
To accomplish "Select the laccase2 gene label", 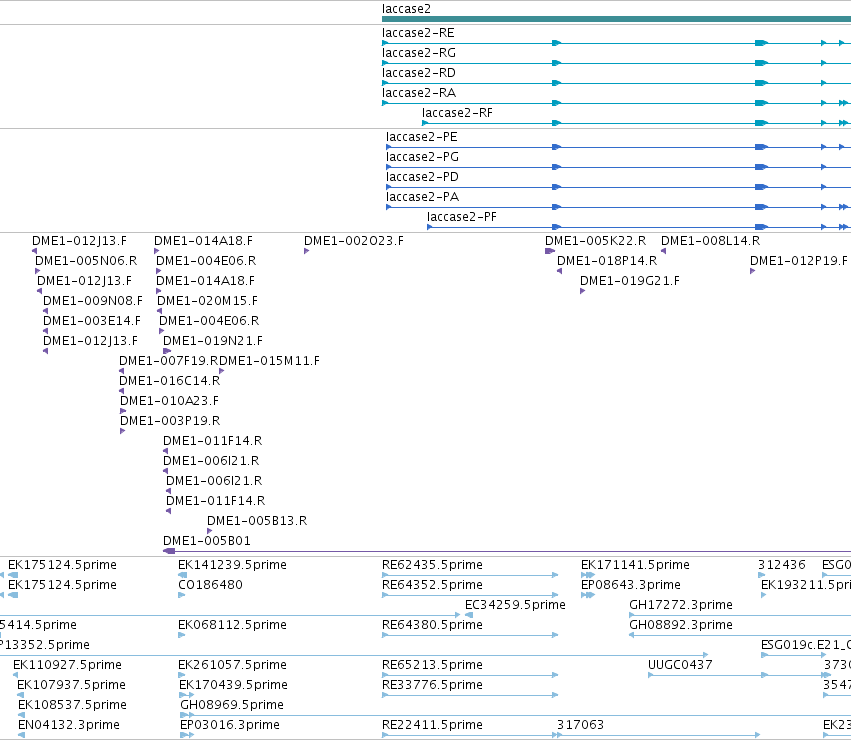I will [406, 9].
